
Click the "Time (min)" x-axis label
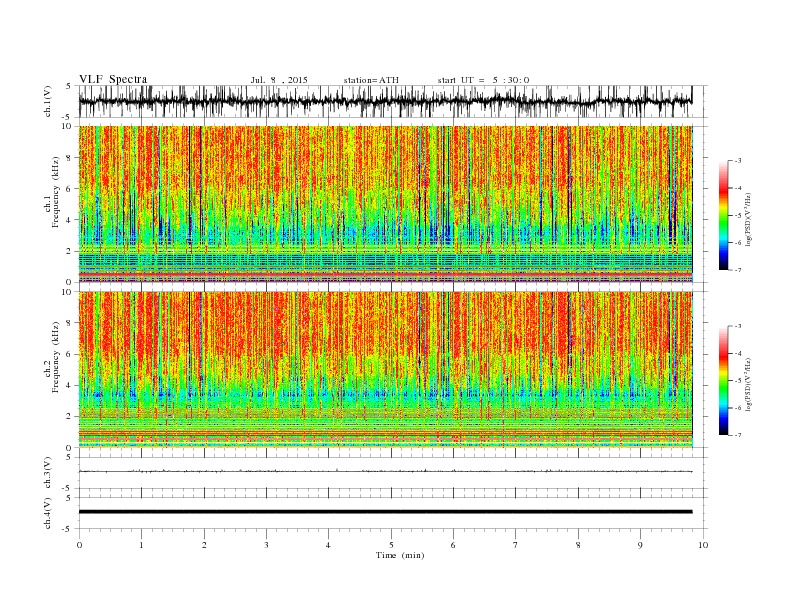click(x=400, y=555)
